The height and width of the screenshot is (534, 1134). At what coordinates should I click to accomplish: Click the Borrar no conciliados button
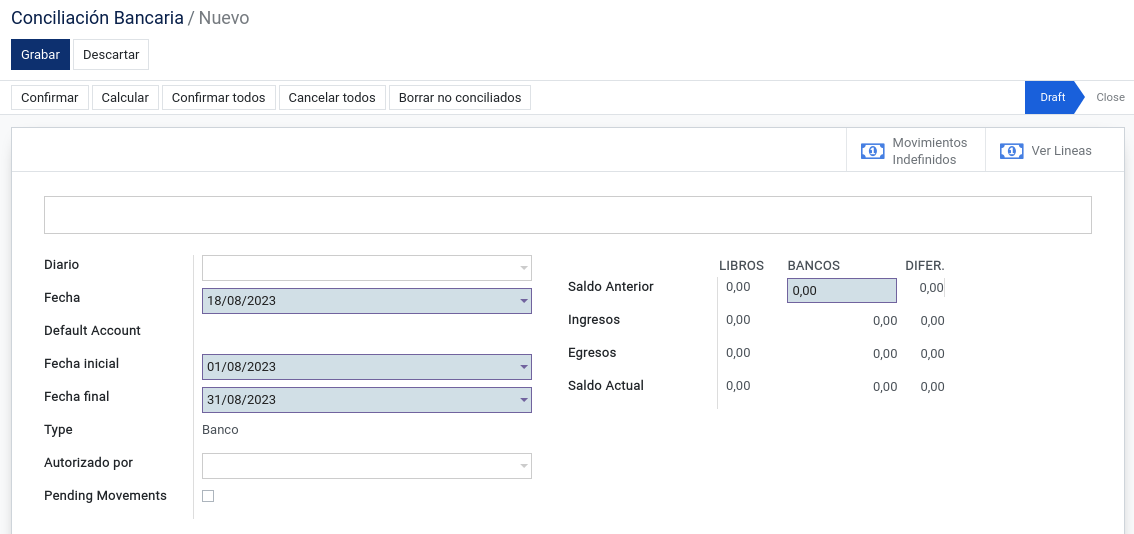(460, 97)
